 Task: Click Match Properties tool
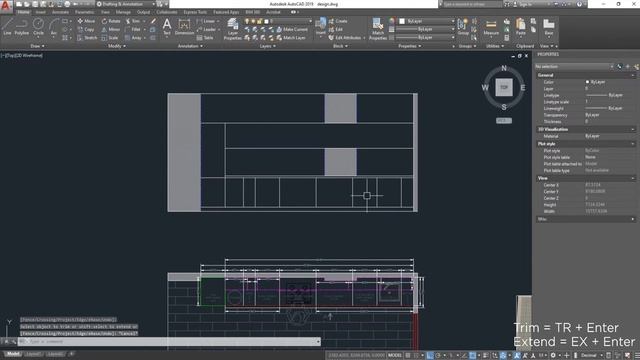tap(378, 29)
